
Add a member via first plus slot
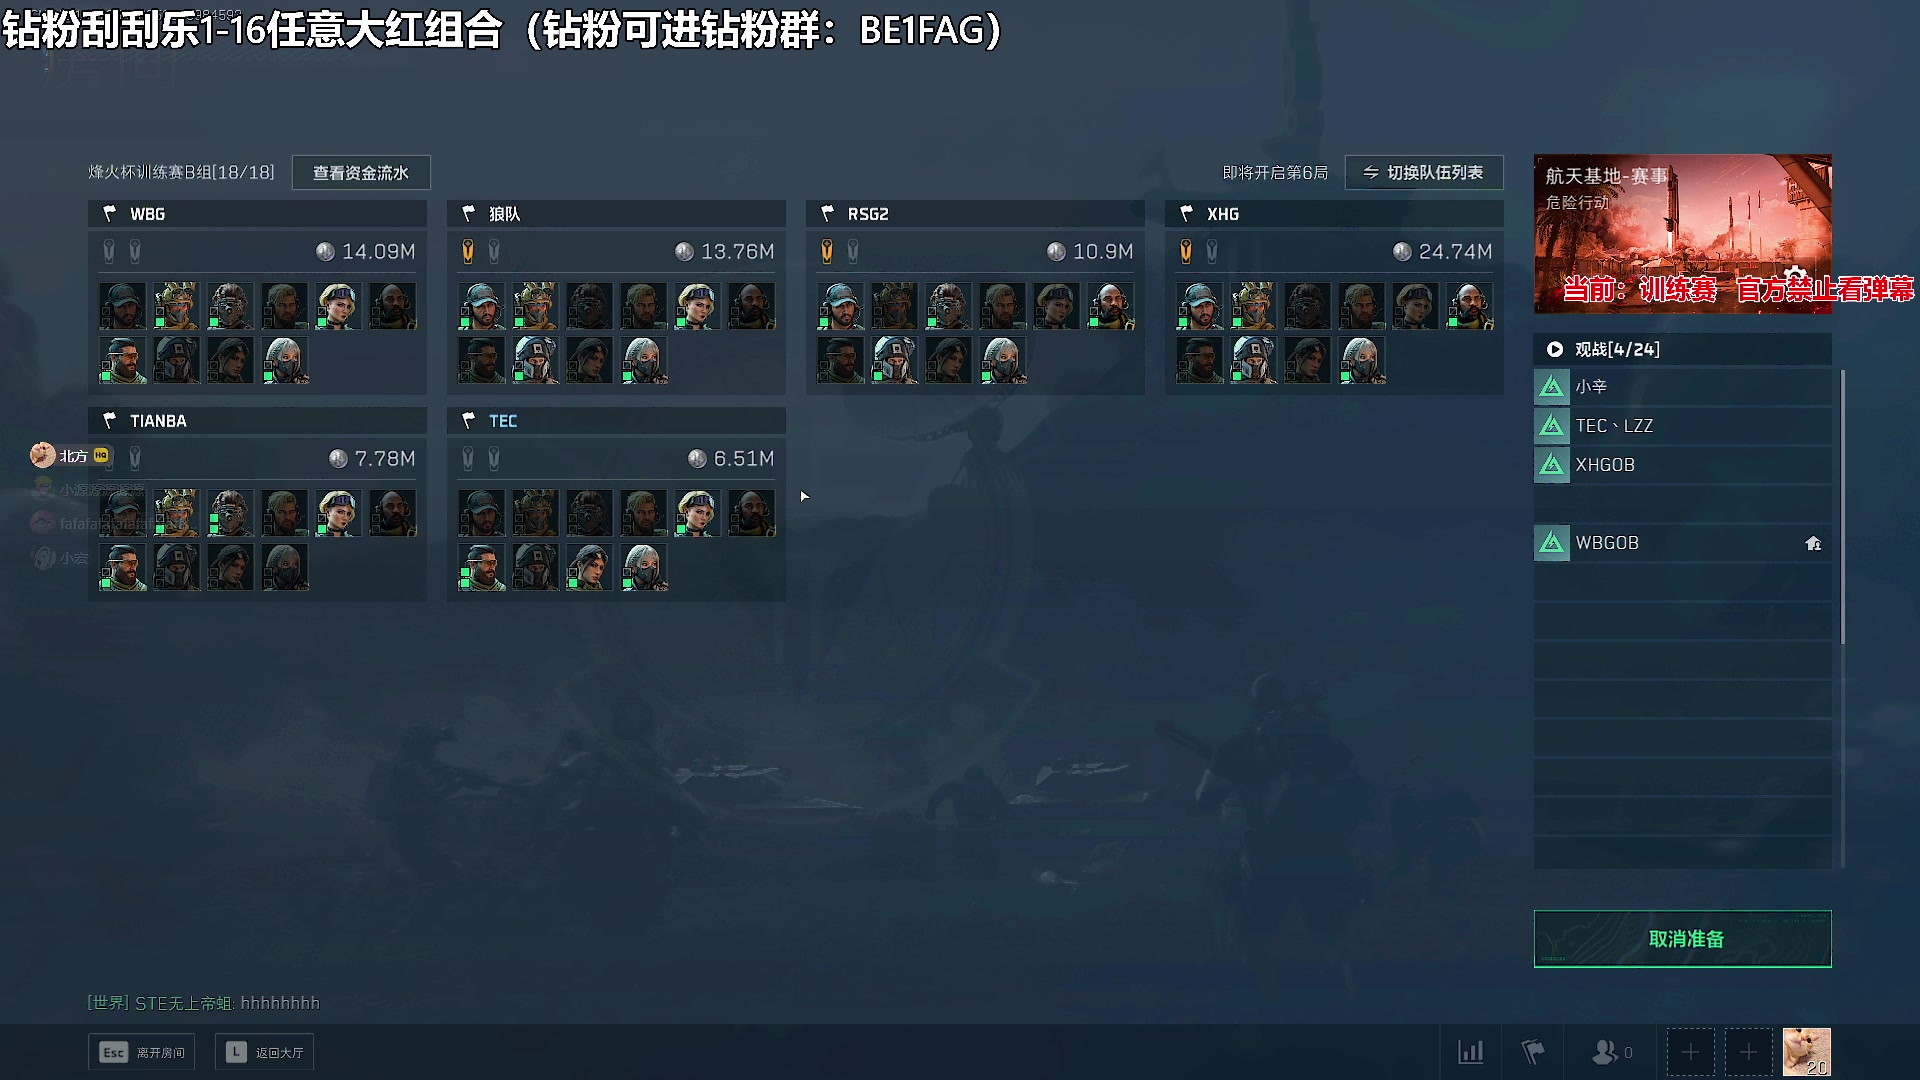(x=1690, y=1052)
